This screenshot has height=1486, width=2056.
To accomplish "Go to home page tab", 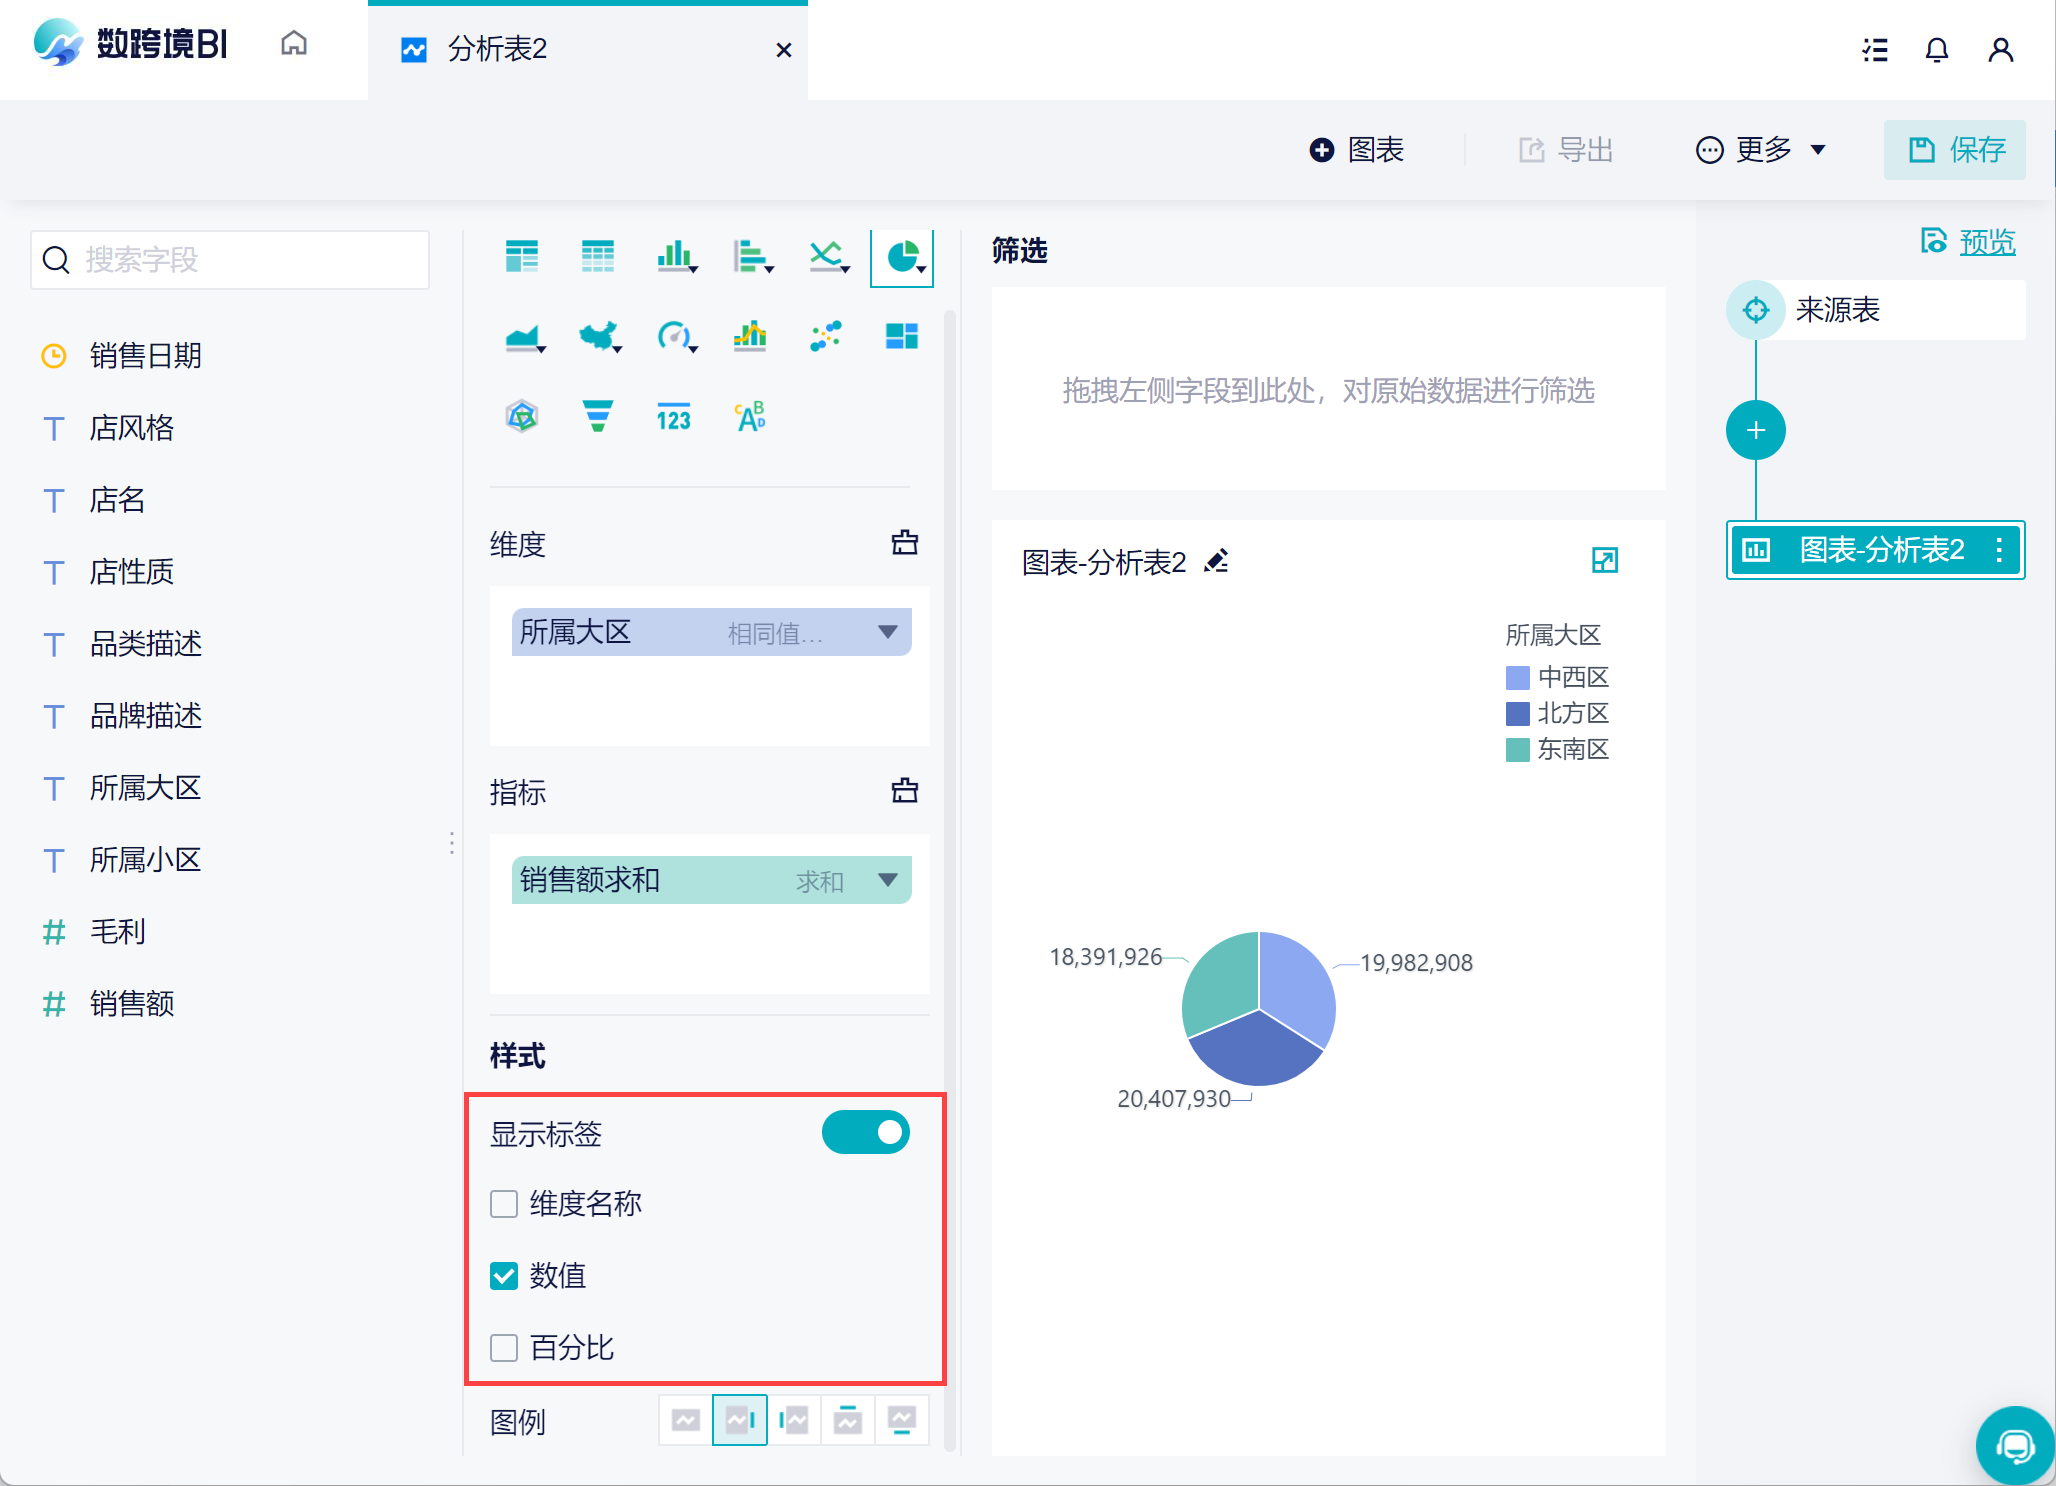I will [294, 44].
